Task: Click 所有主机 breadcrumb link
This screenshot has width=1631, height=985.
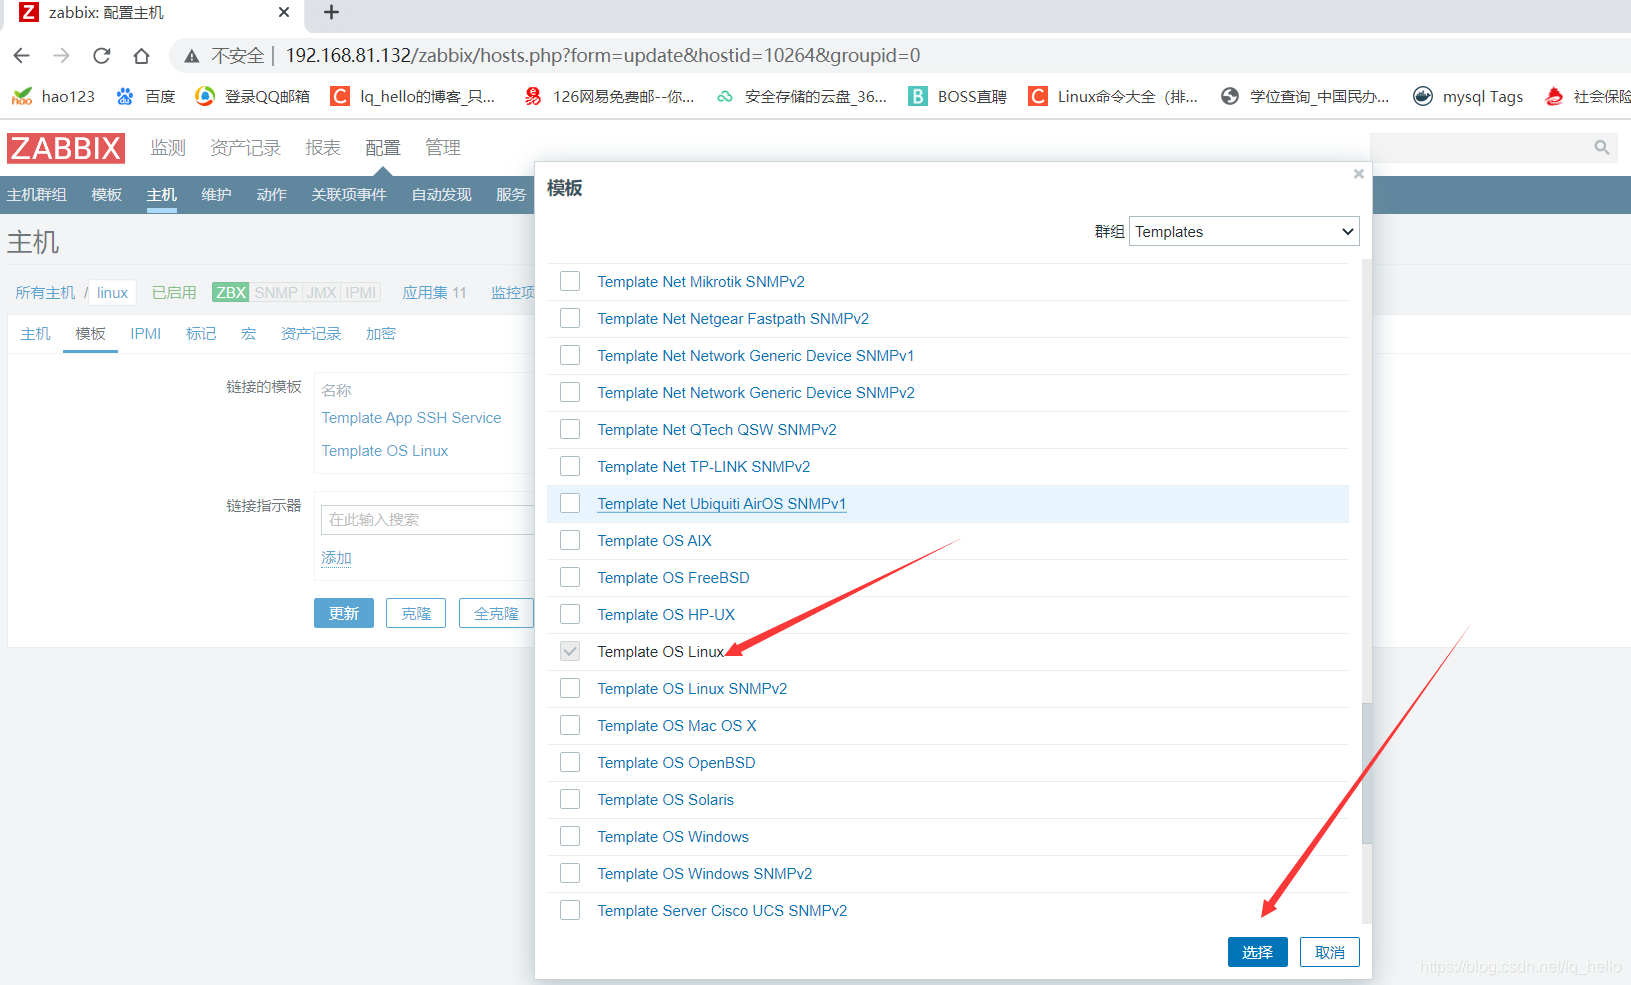Action: pos(45,293)
